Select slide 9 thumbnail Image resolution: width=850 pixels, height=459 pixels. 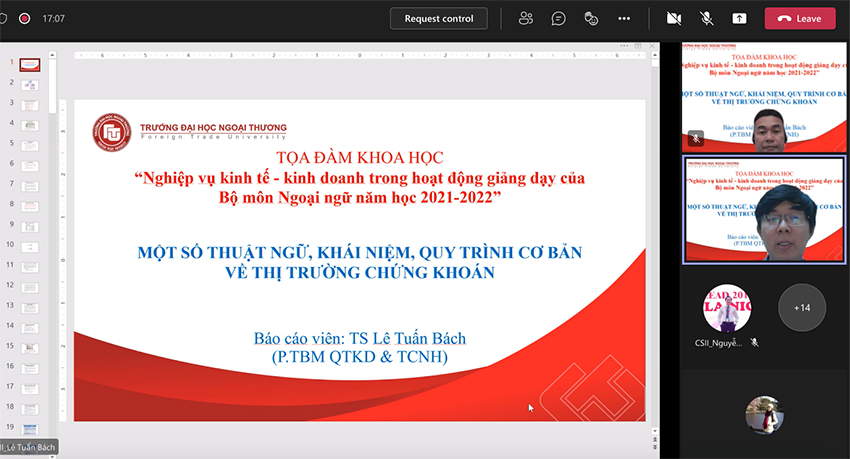pos(30,227)
